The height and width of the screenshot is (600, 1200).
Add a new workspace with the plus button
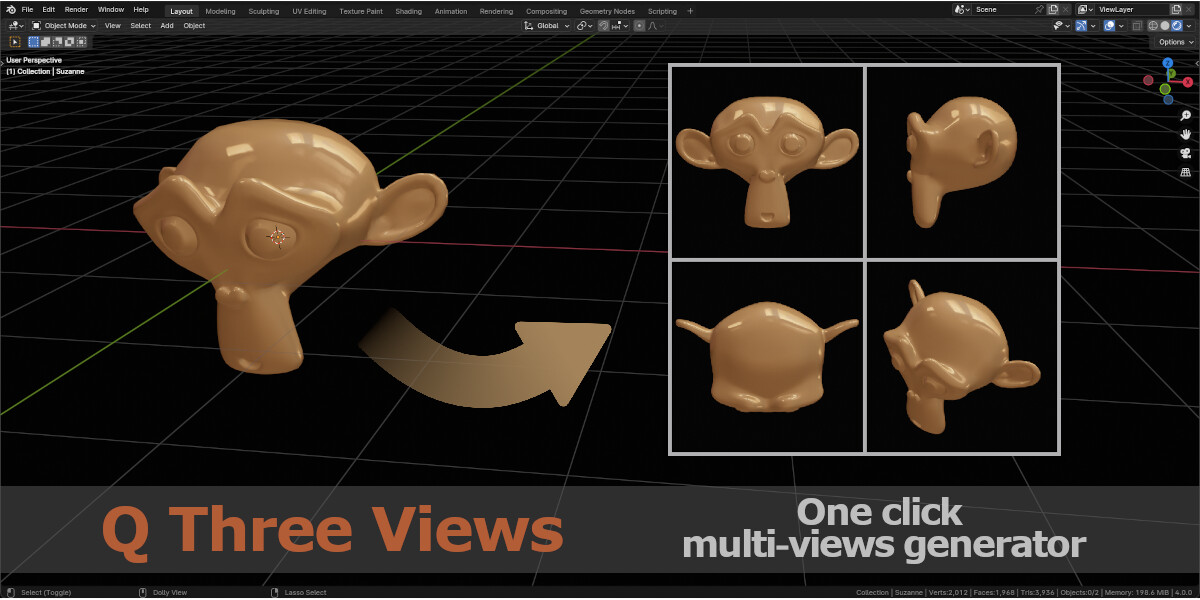tap(688, 10)
